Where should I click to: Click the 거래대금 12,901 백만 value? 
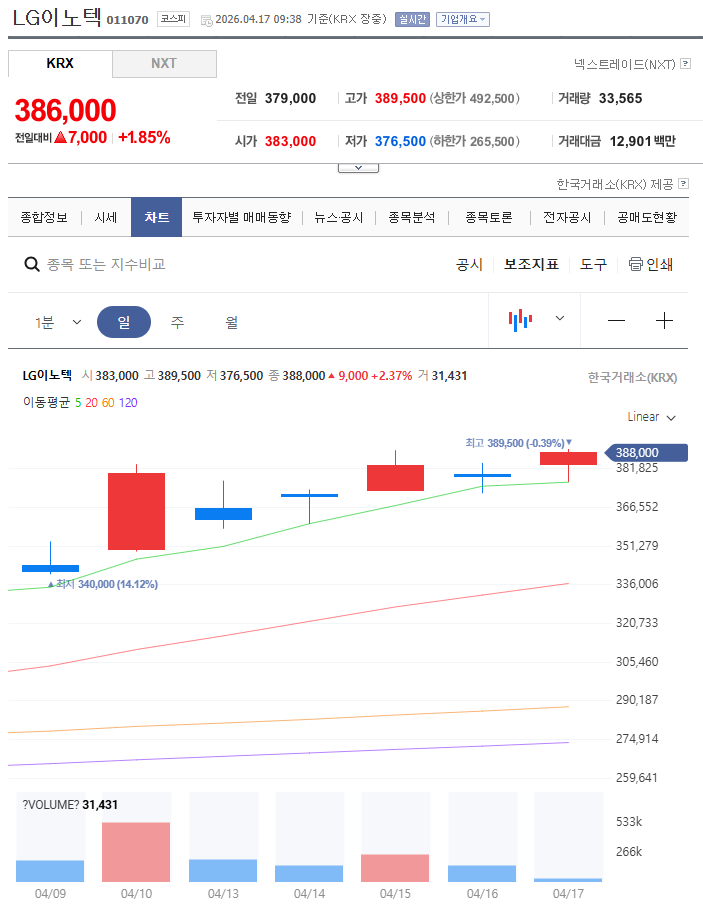(643, 141)
